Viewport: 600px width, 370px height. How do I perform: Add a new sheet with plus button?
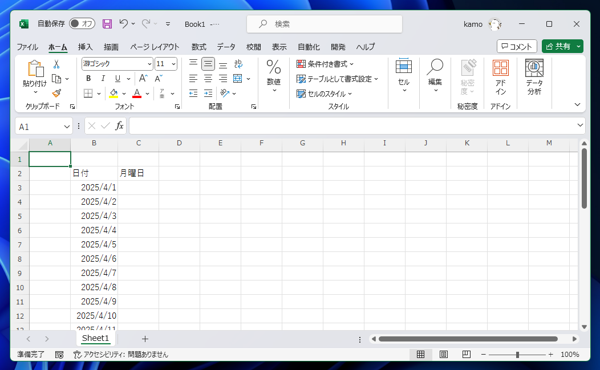pyautogui.click(x=145, y=339)
